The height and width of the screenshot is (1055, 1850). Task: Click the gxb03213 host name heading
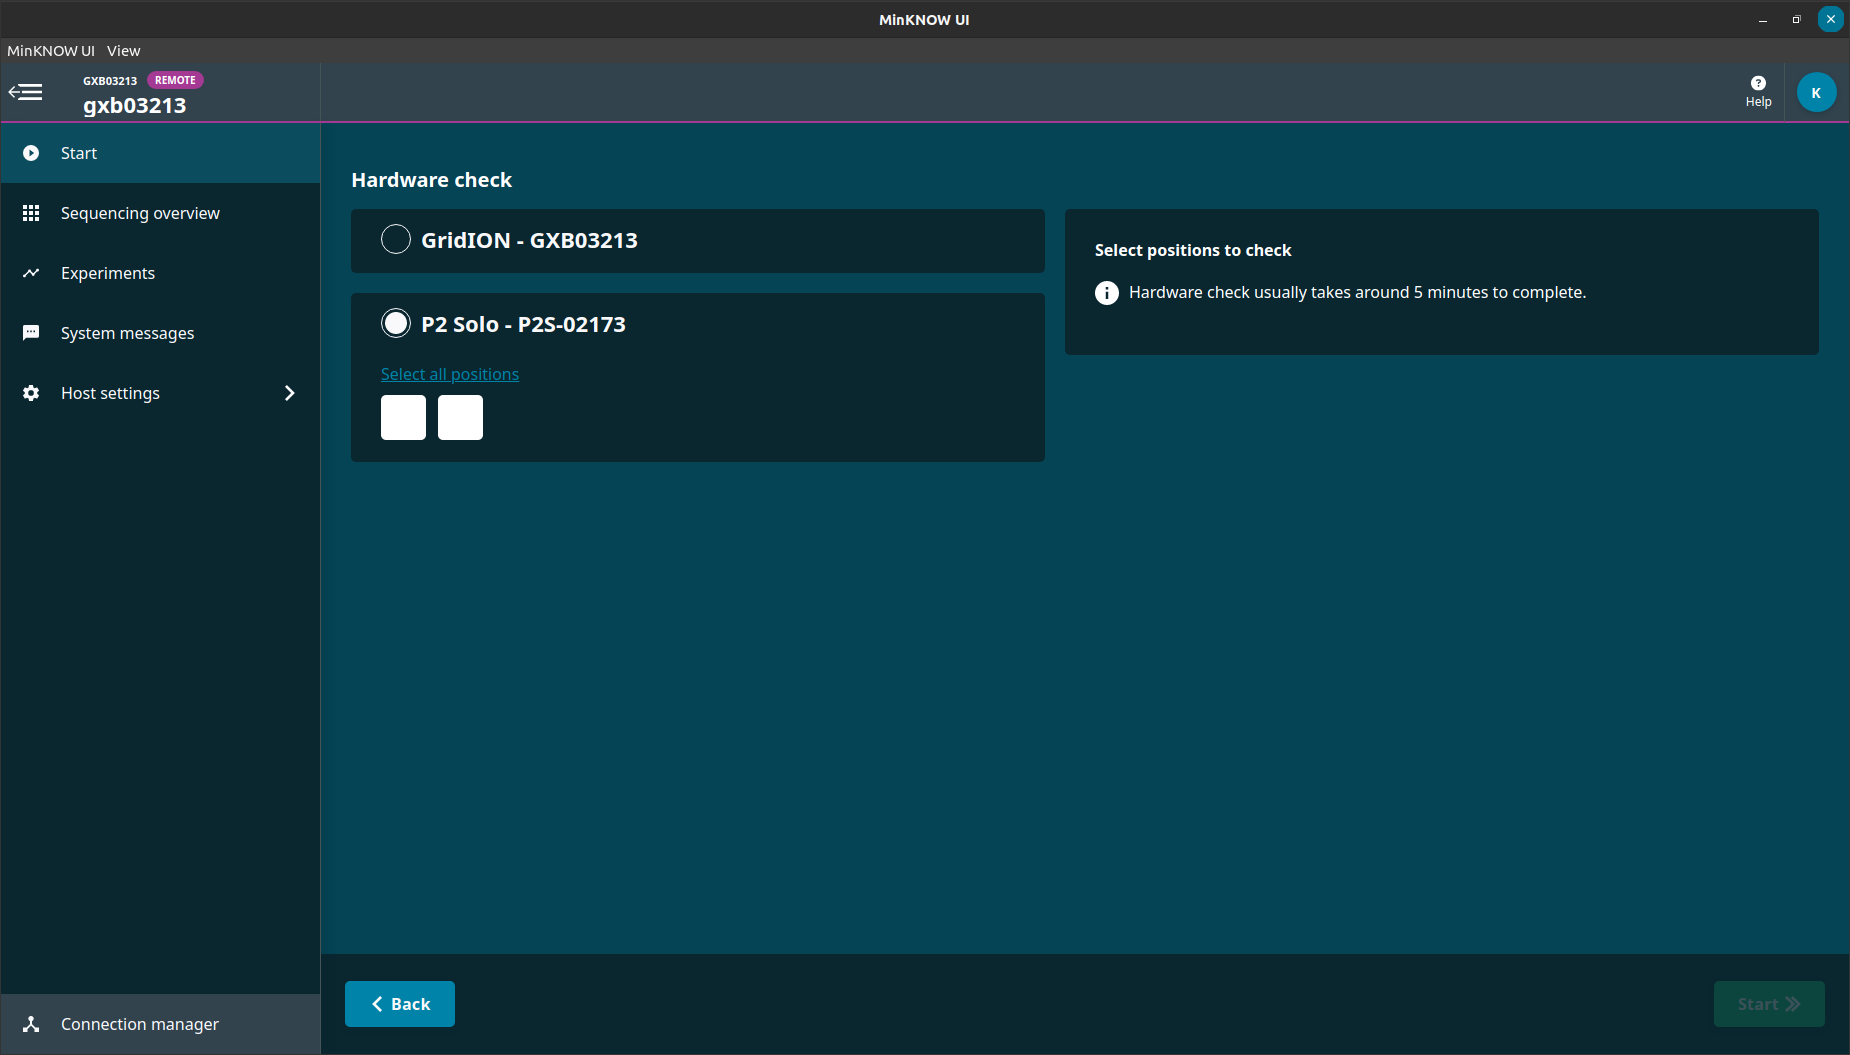(135, 106)
